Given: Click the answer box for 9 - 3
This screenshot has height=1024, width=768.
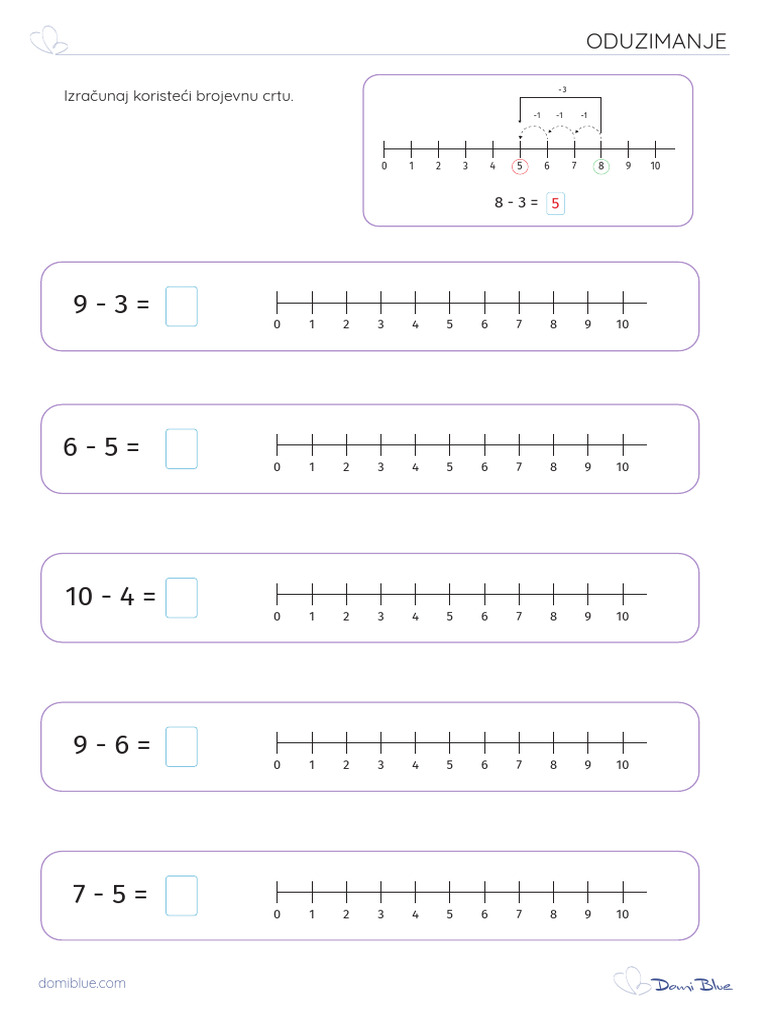Looking at the screenshot, I should tap(182, 306).
